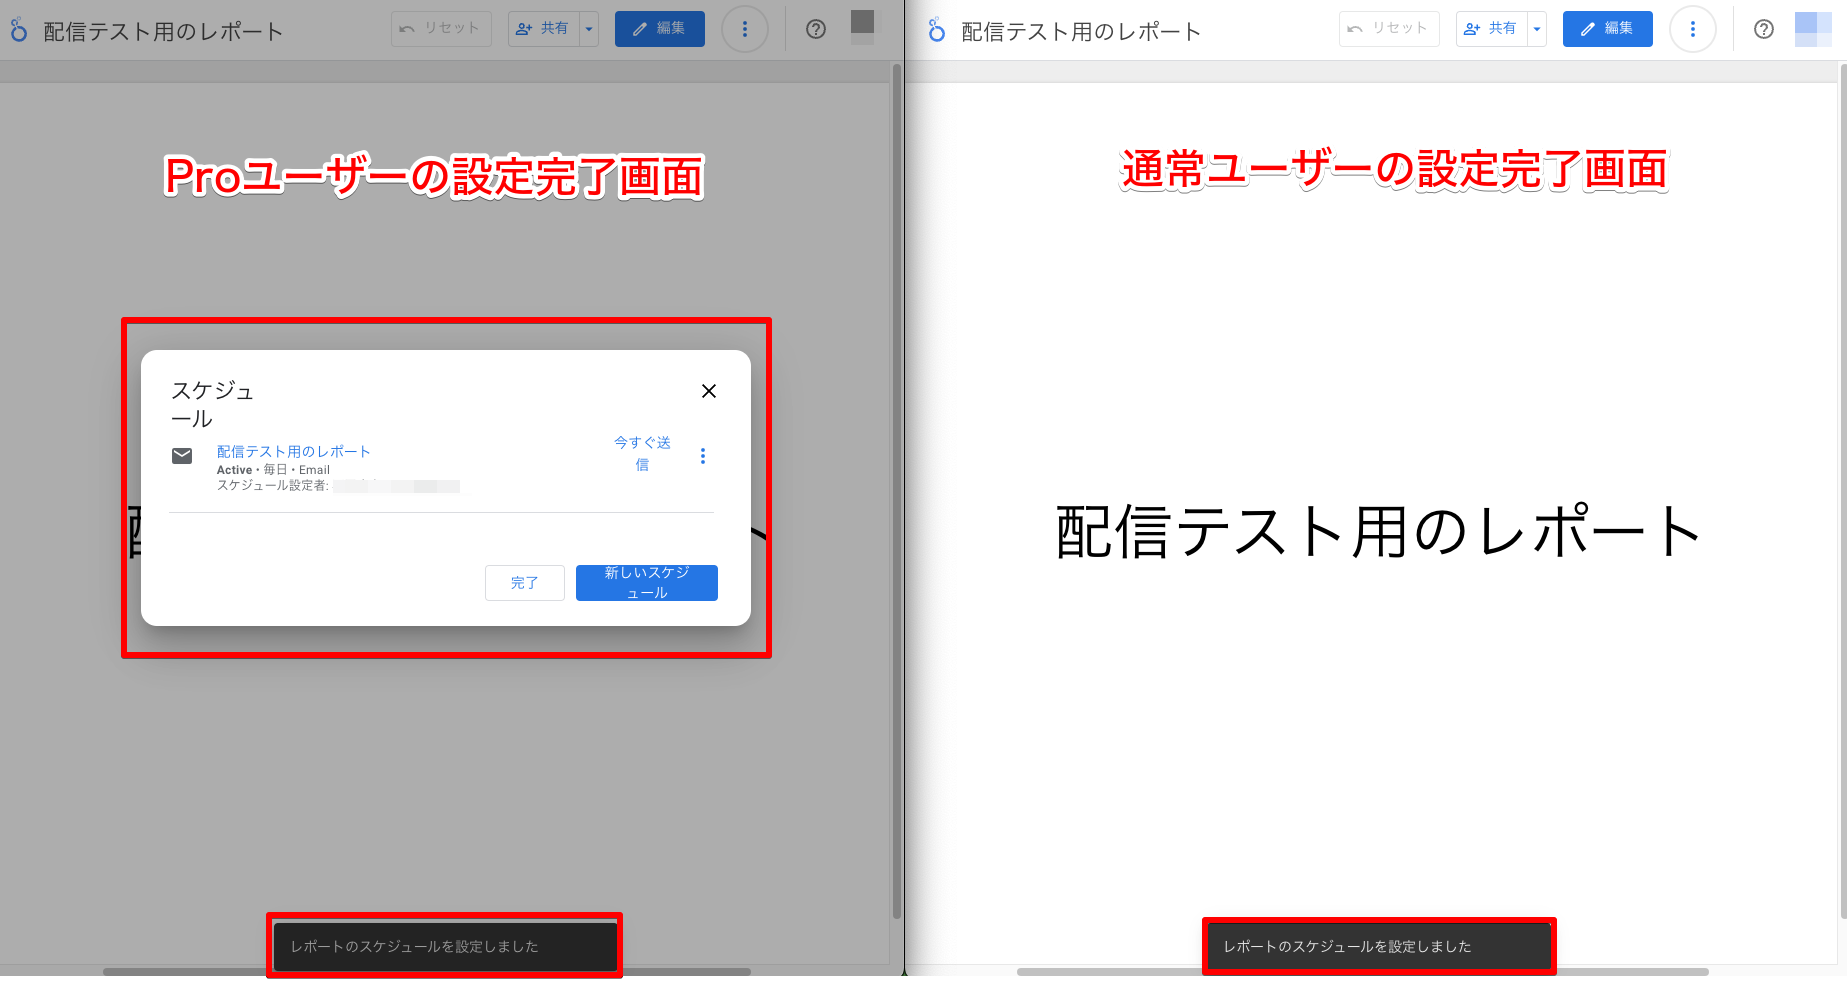Click the email envelope icon in schedule
Viewport: 1847px width, 982px height.
pyautogui.click(x=182, y=456)
